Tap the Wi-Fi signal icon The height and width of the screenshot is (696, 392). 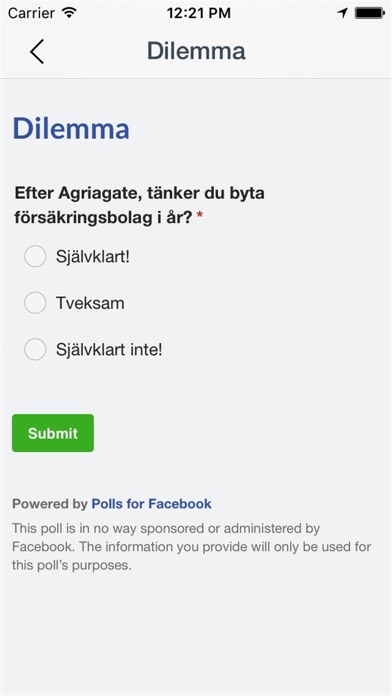click(69, 13)
